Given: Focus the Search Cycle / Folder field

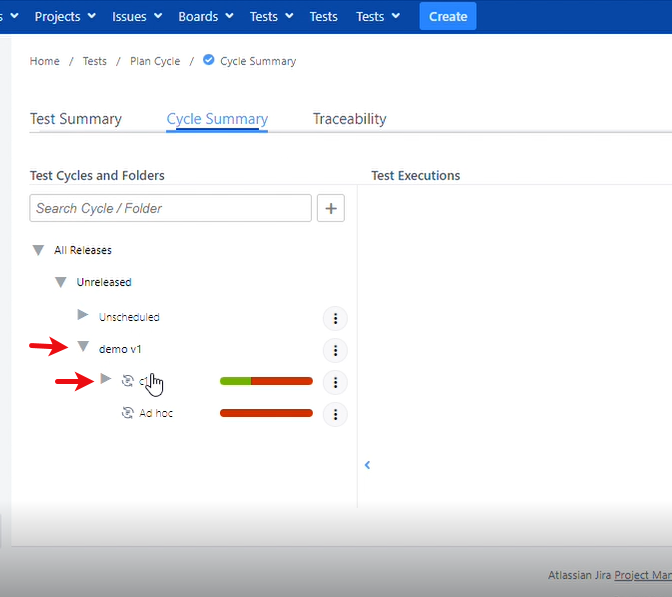Looking at the screenshot, I should coord(170,208).
